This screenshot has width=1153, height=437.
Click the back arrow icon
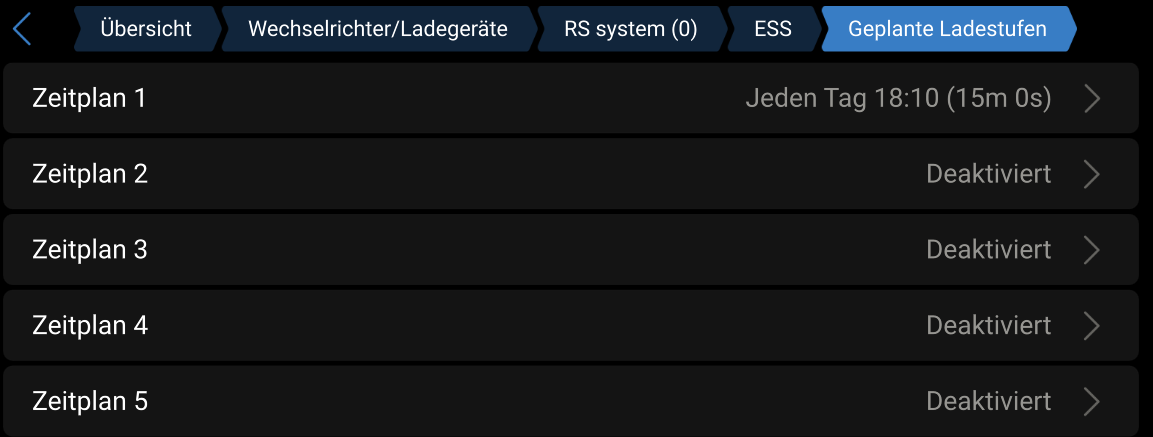click(x=22, y=29)
